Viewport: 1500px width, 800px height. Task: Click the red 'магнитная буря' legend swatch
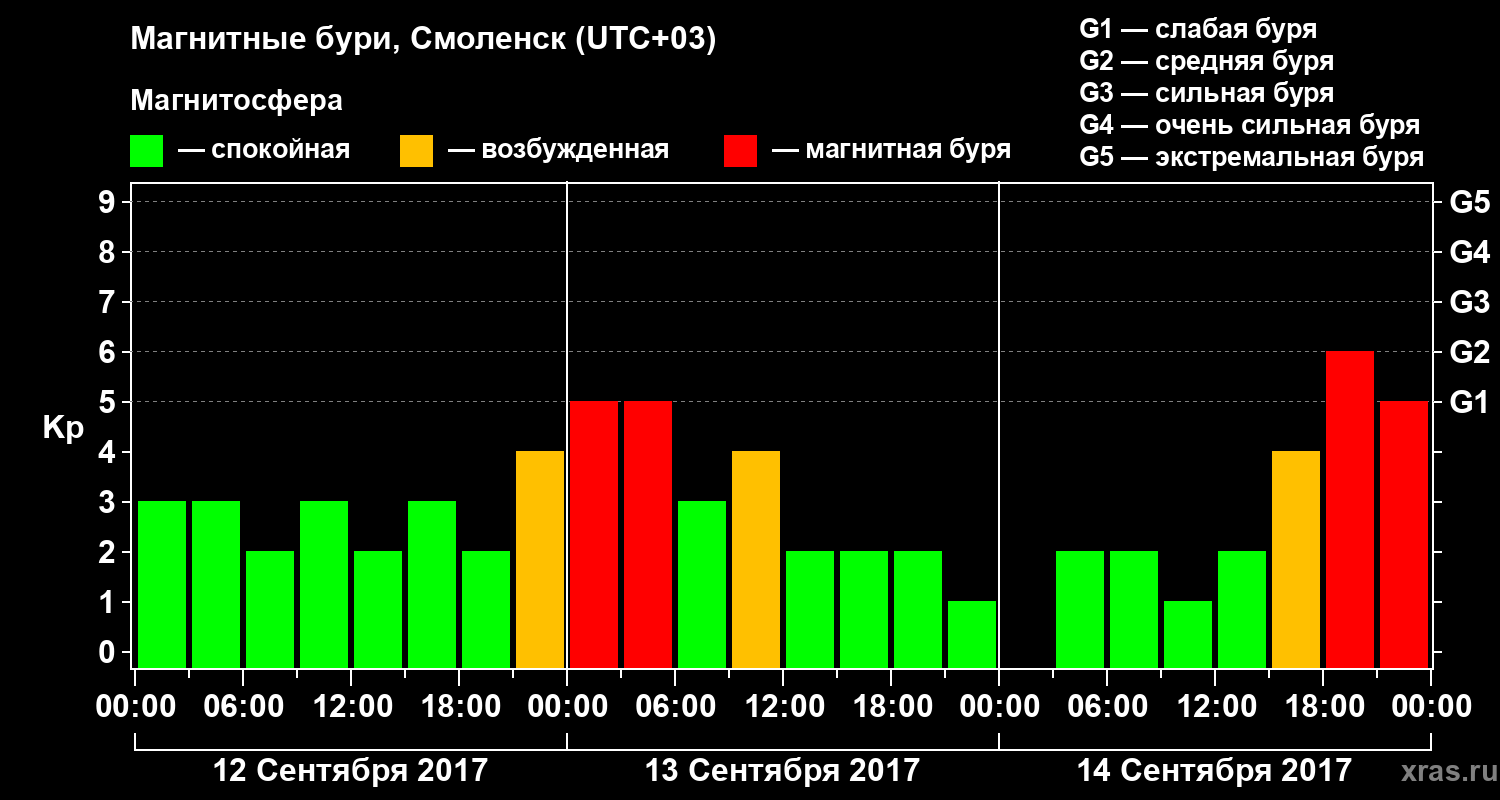(x=740, y=151)
